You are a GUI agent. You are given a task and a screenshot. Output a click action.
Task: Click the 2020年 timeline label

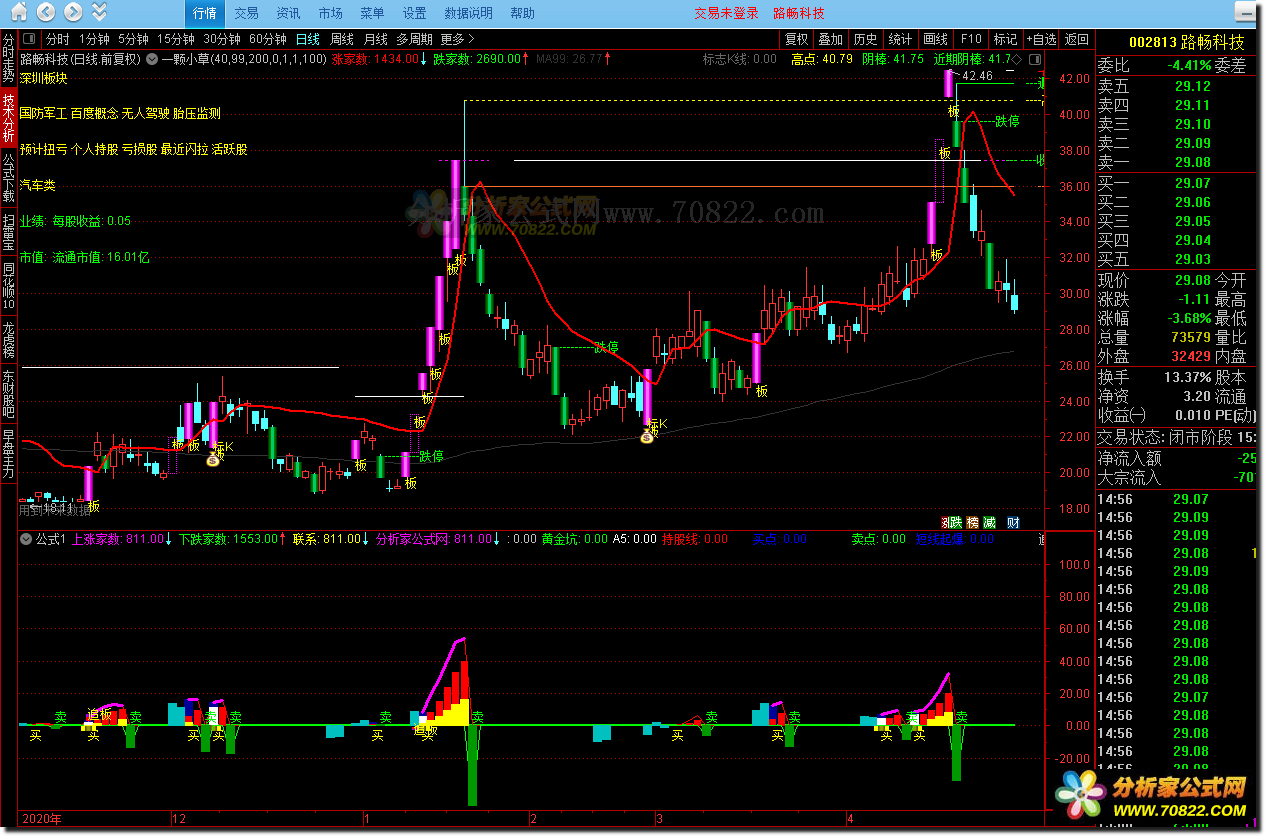click(42, 818)
